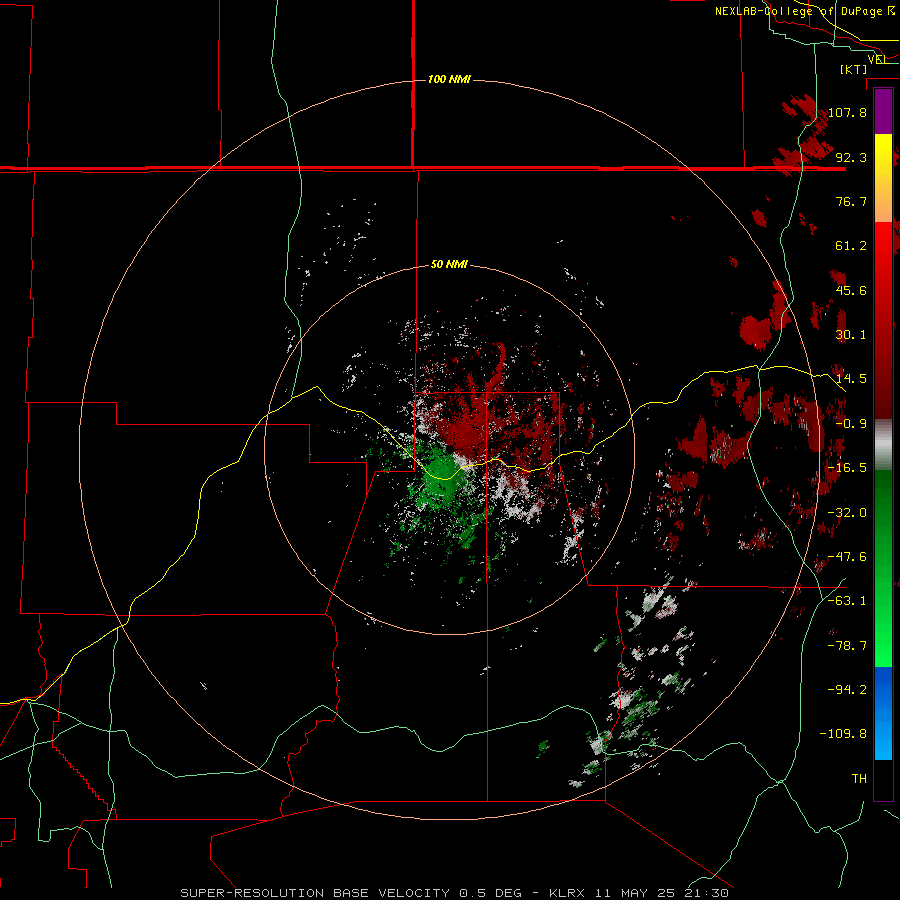This screenshot has width=900, height=900.
Task: Select the 92.3 value on the velocity scale
Action: [x=851, y=157]
